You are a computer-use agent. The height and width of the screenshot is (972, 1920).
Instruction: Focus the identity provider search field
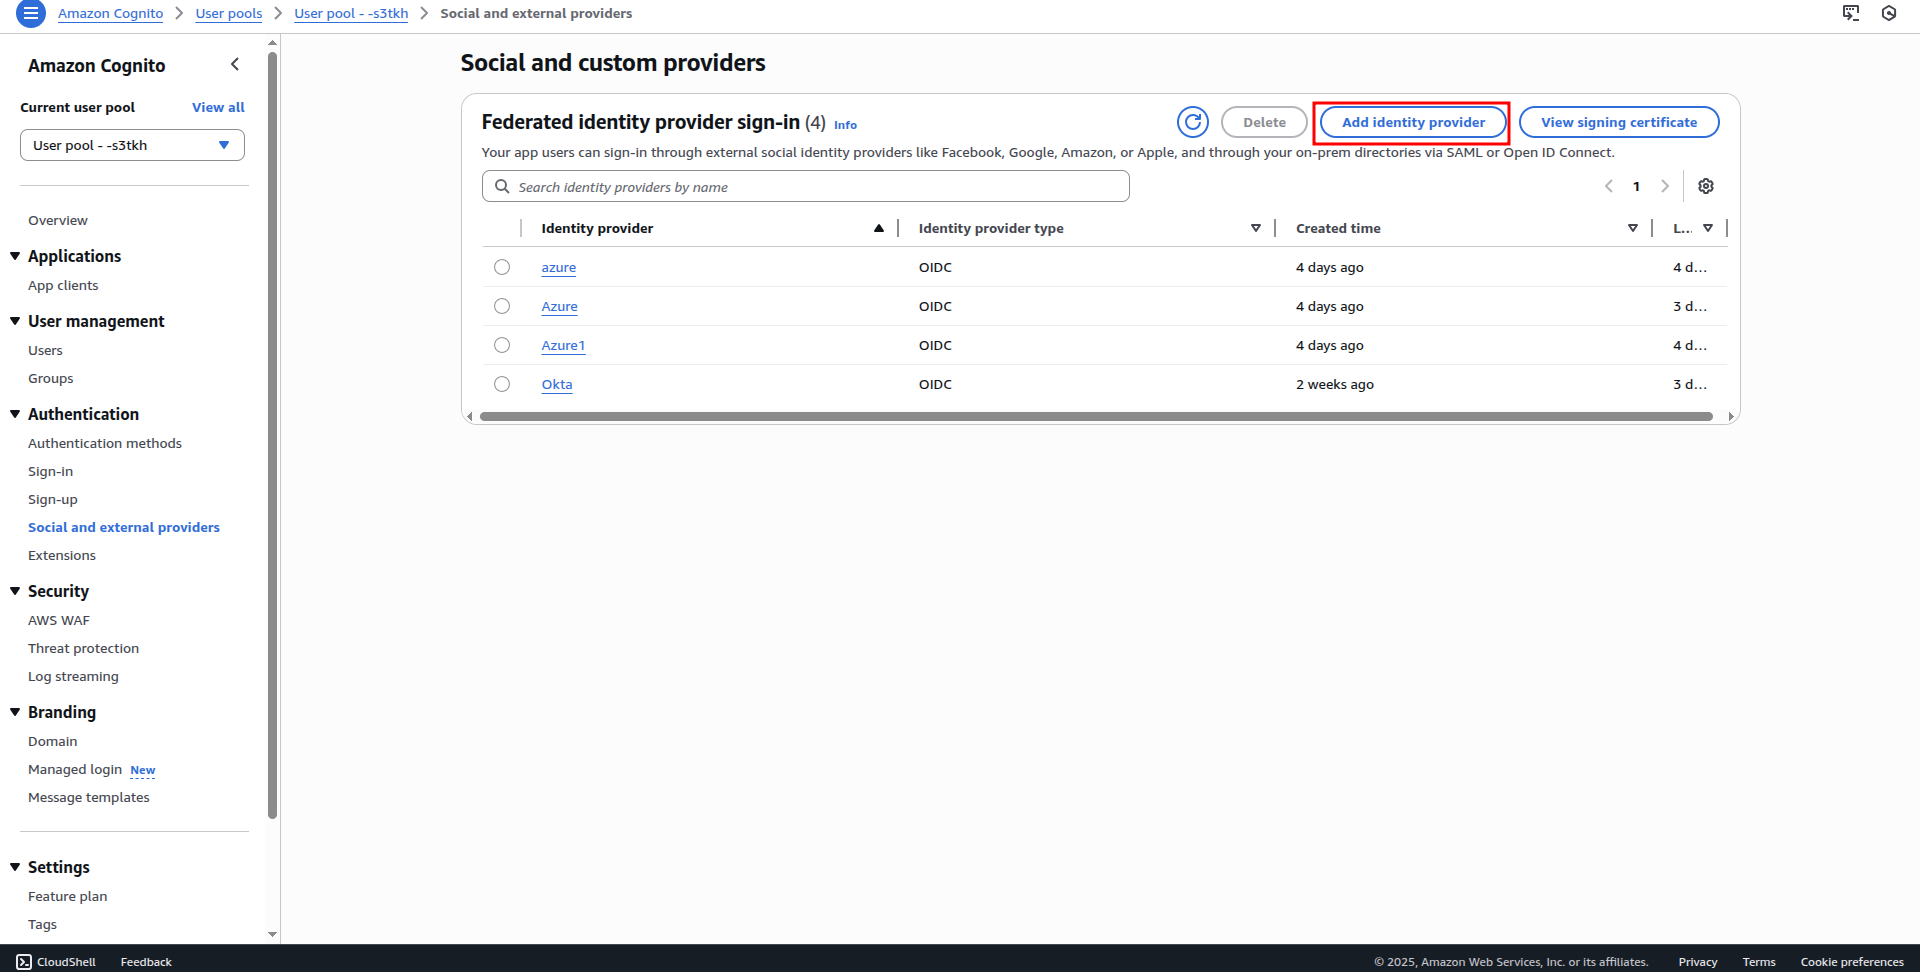806,186
